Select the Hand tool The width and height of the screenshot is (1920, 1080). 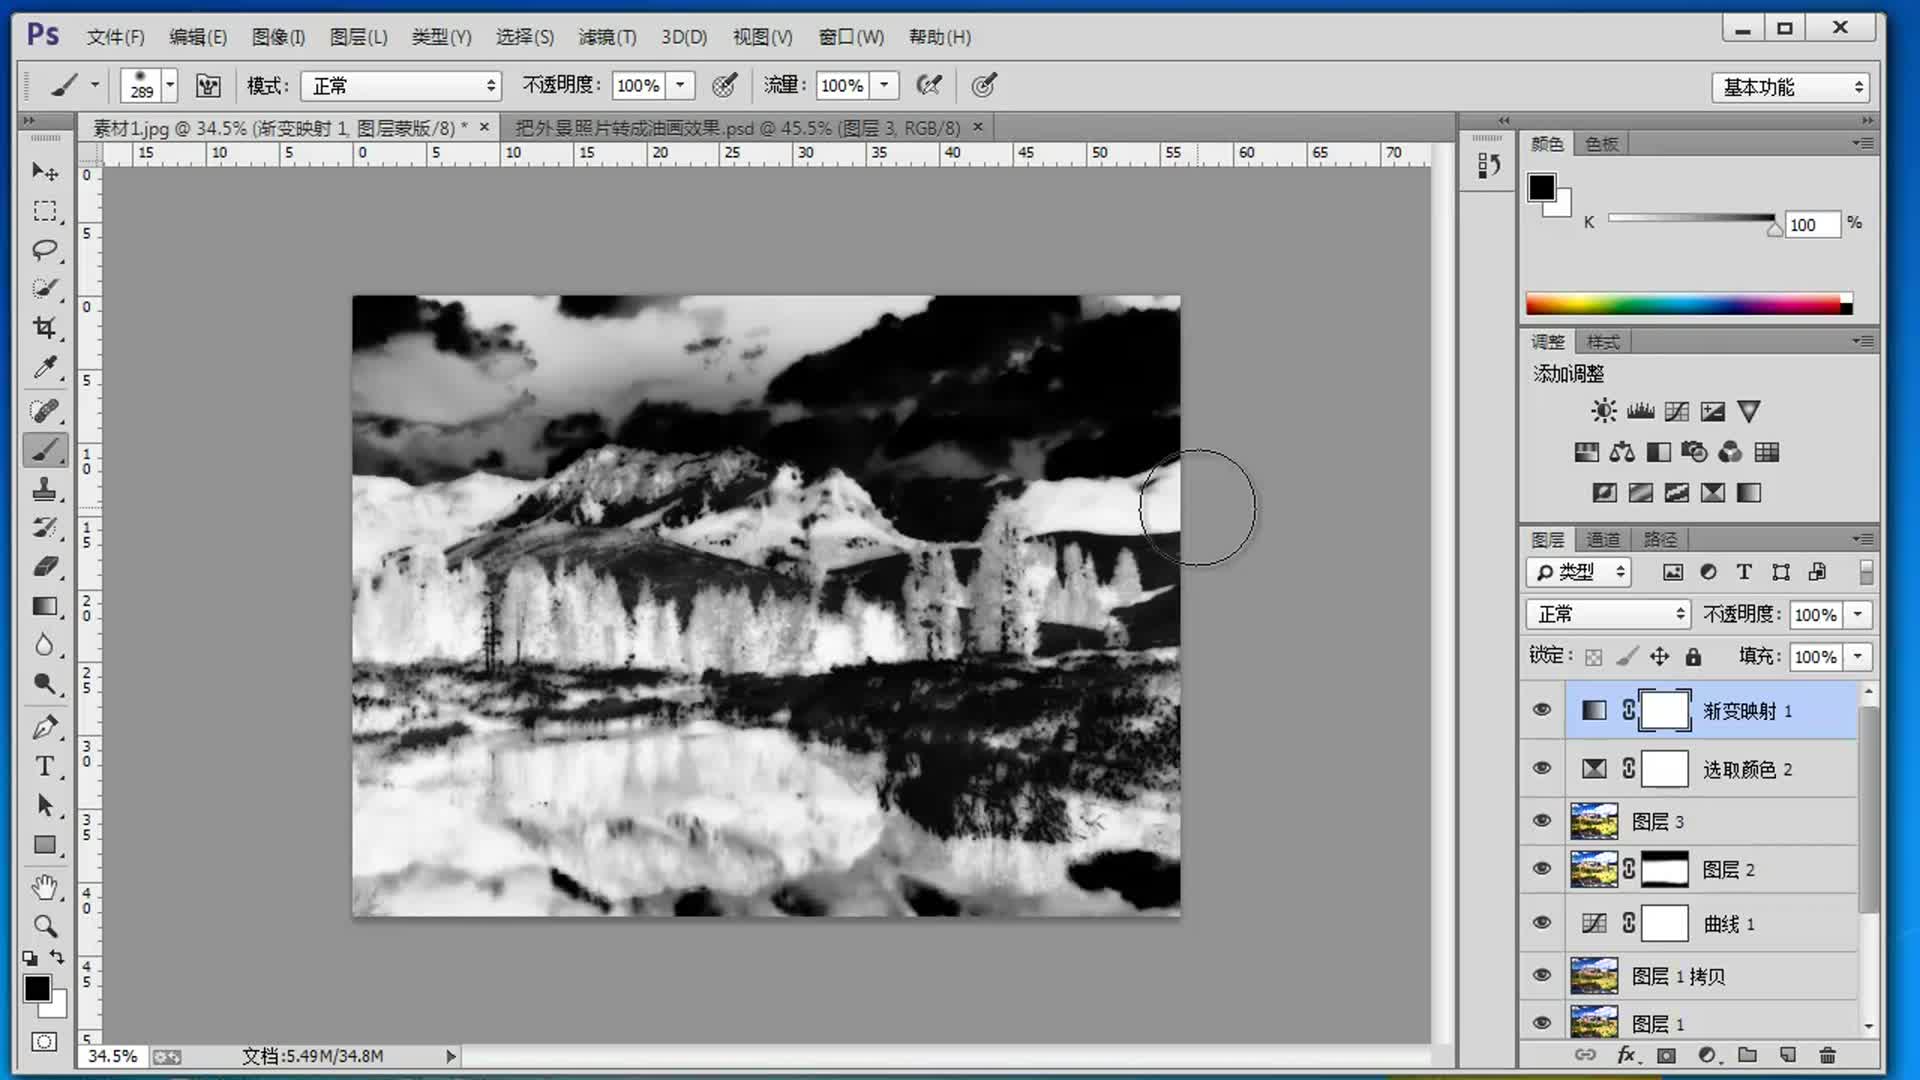tap(44, 887)
